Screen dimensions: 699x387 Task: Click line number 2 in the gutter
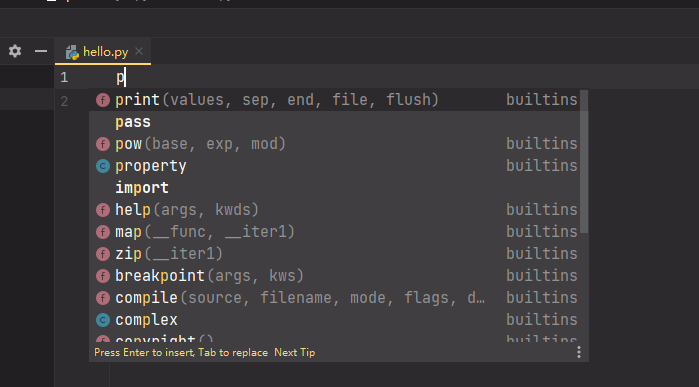coord(64,101)
